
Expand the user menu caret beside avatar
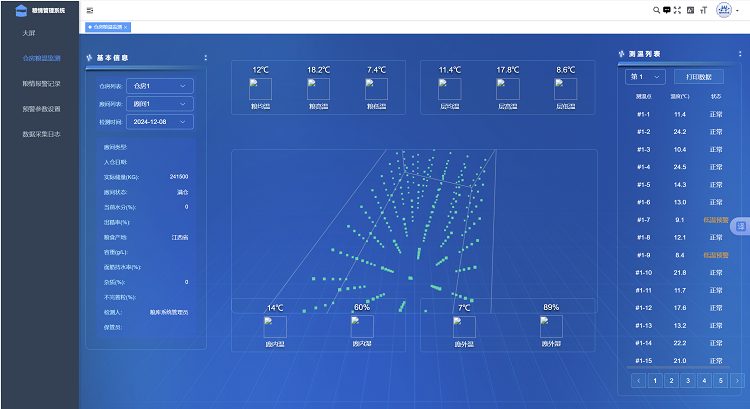tap(738, 11)
